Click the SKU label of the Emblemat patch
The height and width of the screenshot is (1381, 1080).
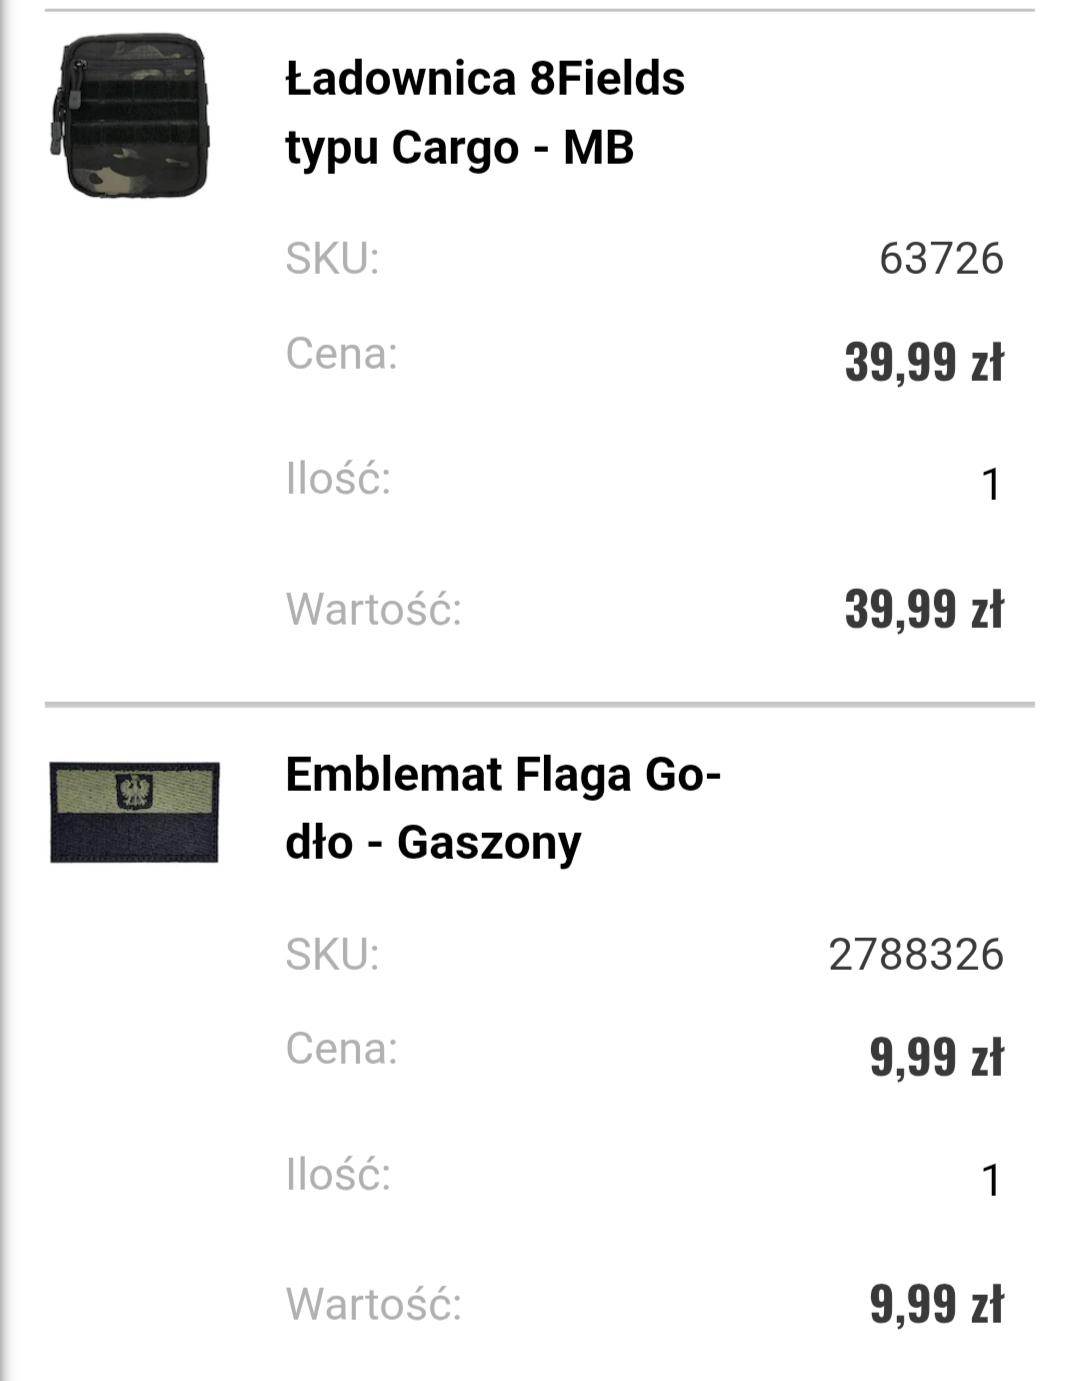(x=332, y=954)
